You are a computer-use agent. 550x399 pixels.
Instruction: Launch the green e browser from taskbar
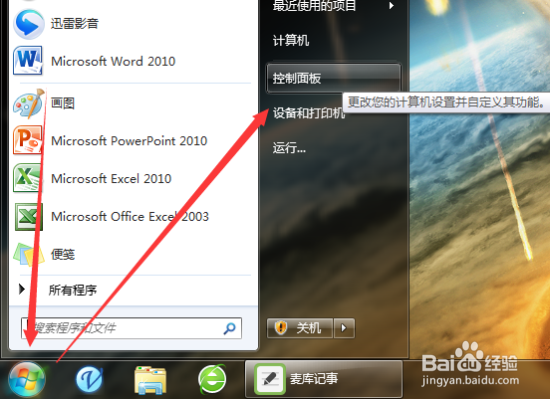(x=212, y=379)
